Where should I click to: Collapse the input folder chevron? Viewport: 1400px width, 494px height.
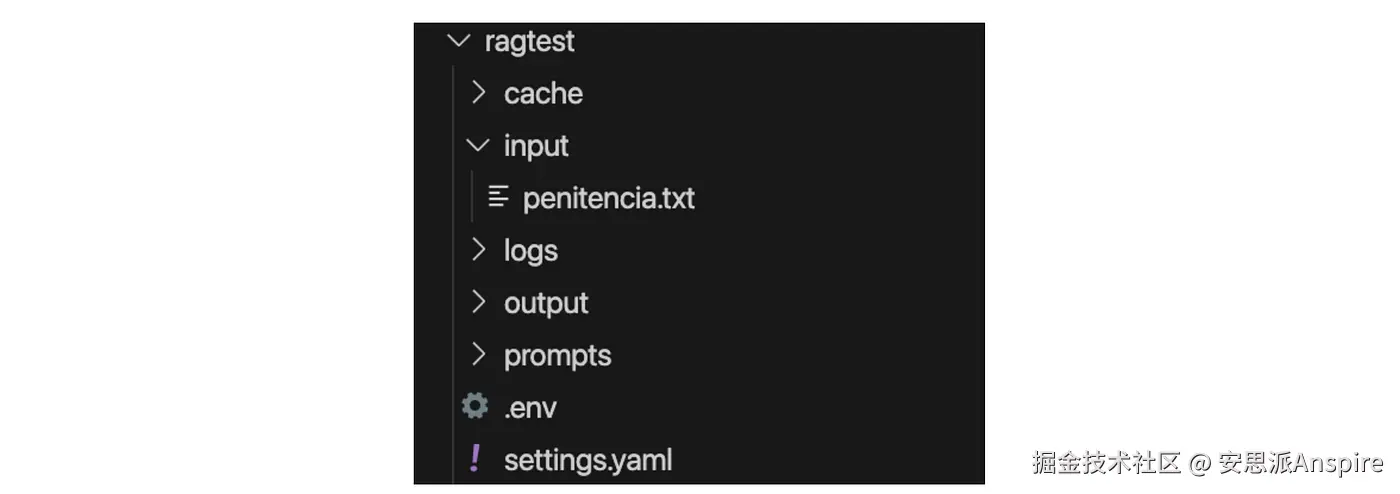coord(479,146)
